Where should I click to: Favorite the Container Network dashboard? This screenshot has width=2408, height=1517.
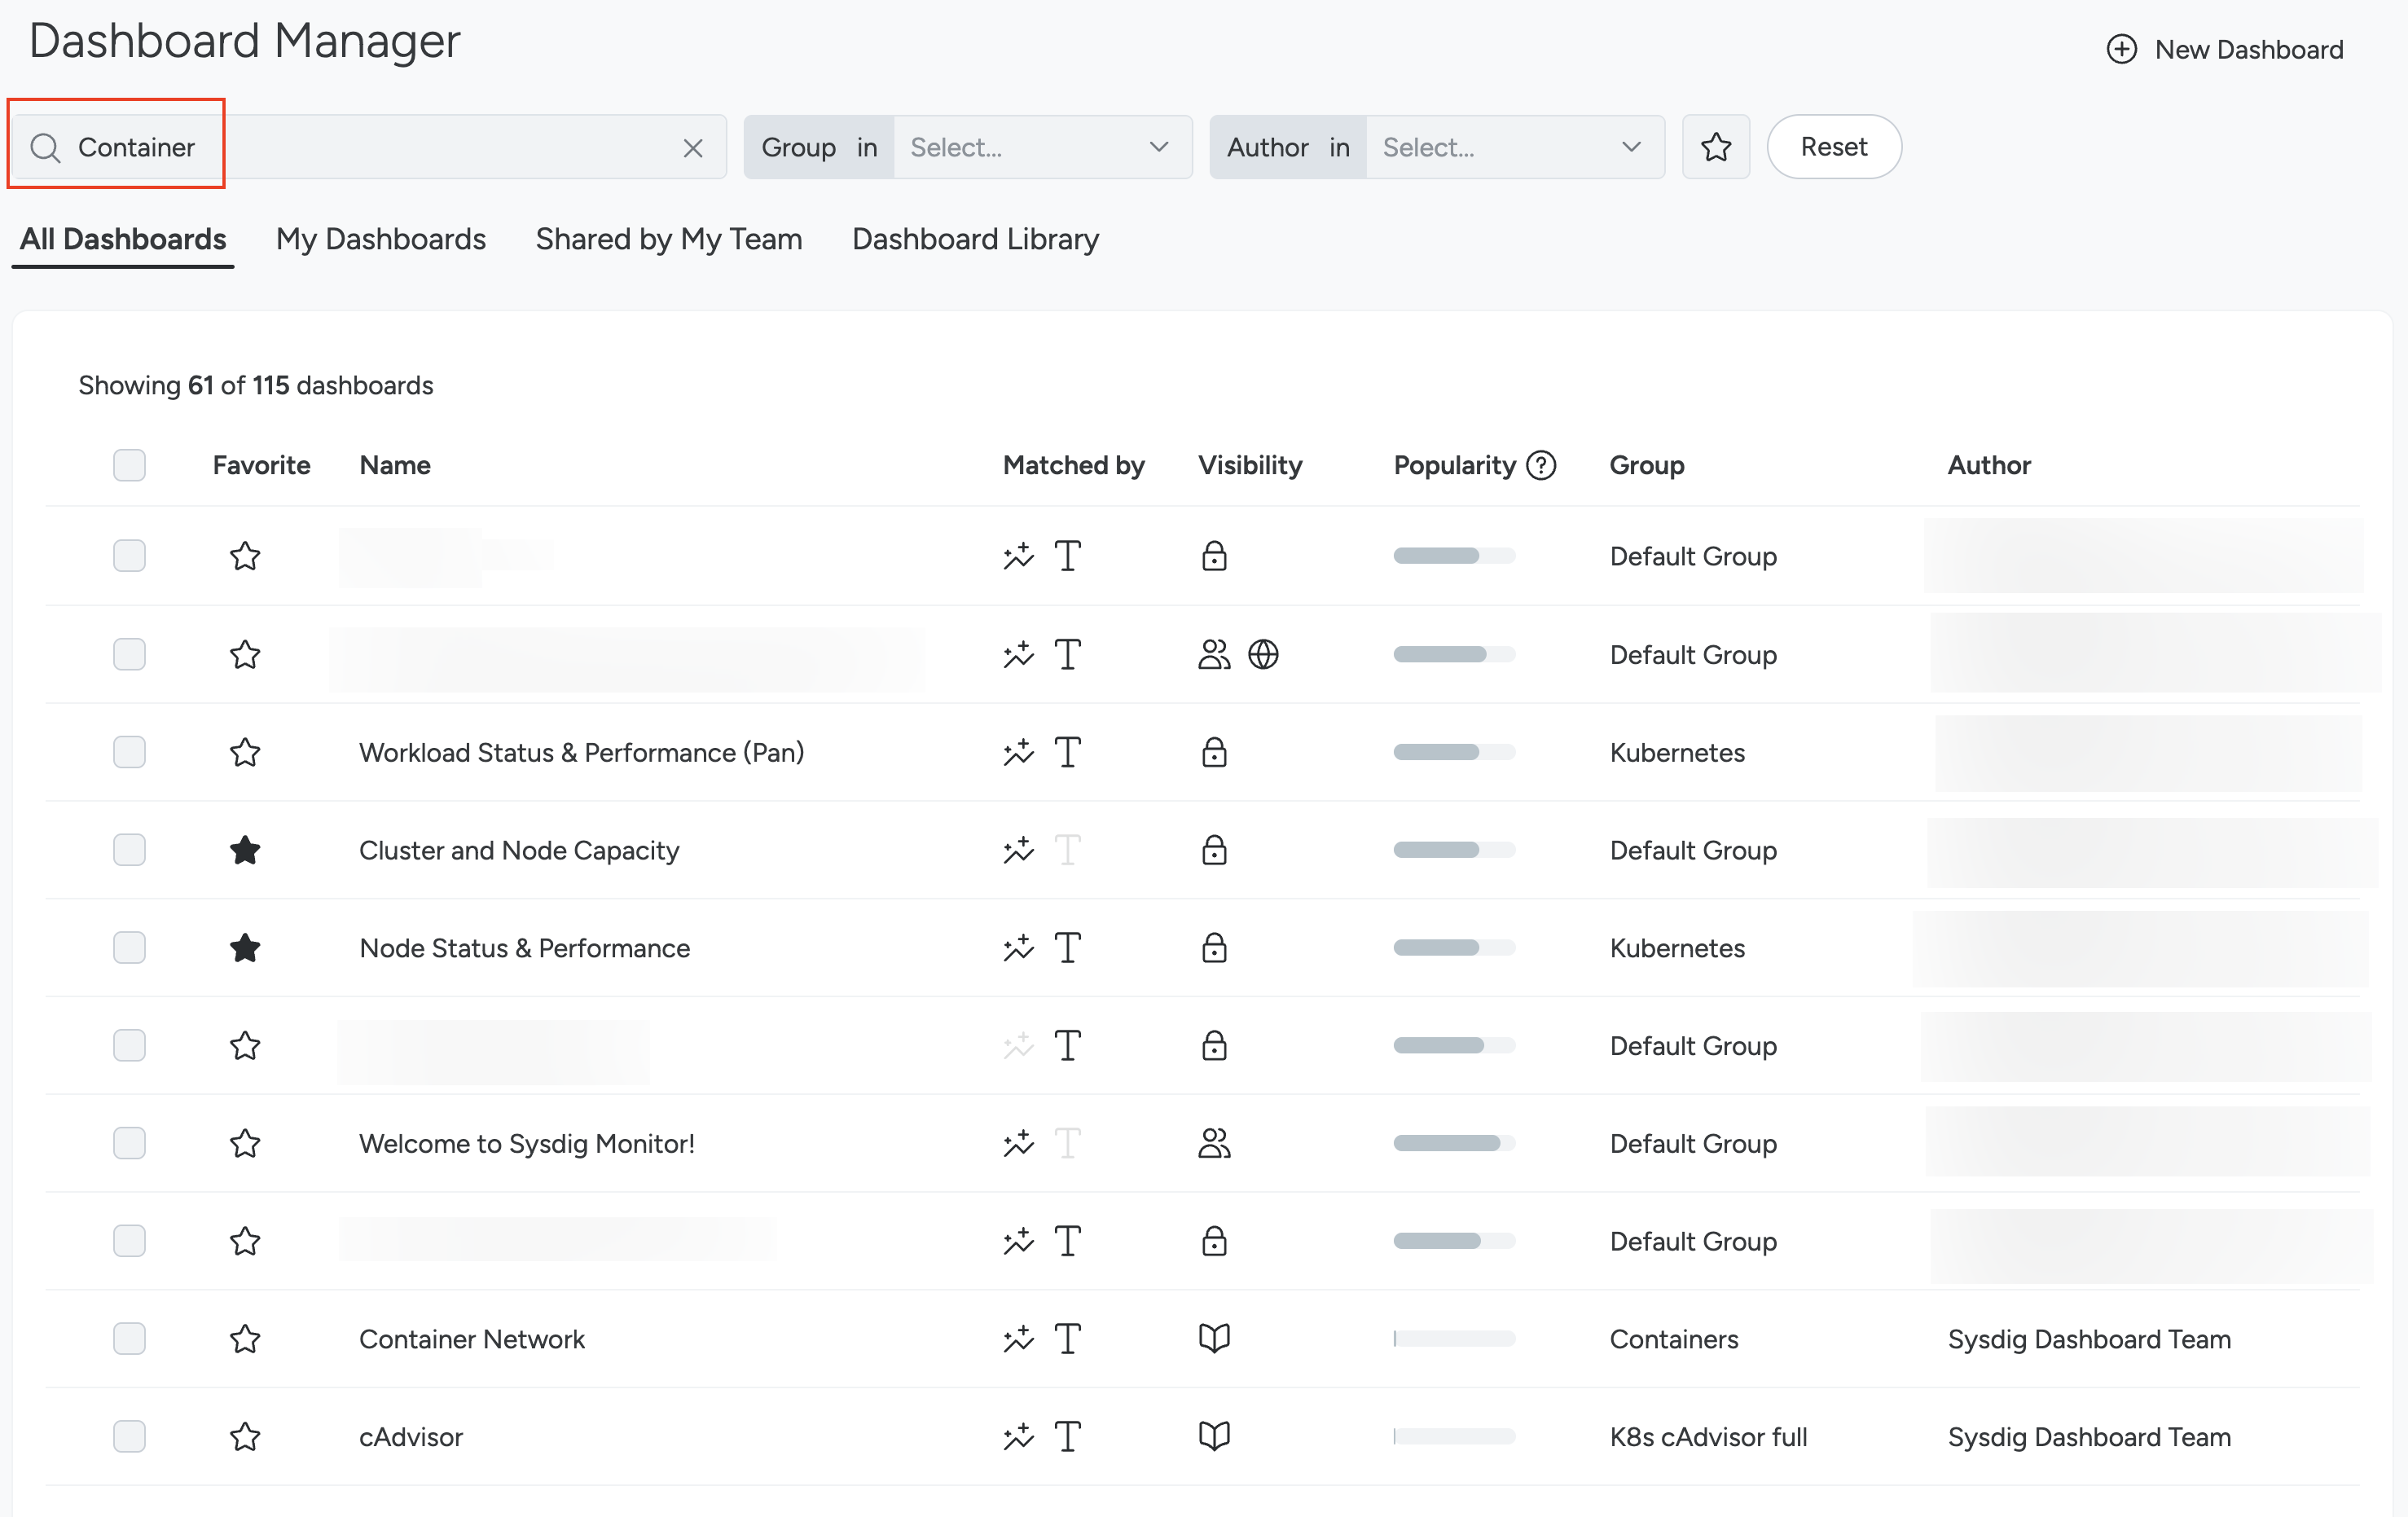pyautogui.click(x=245, y=1339)
